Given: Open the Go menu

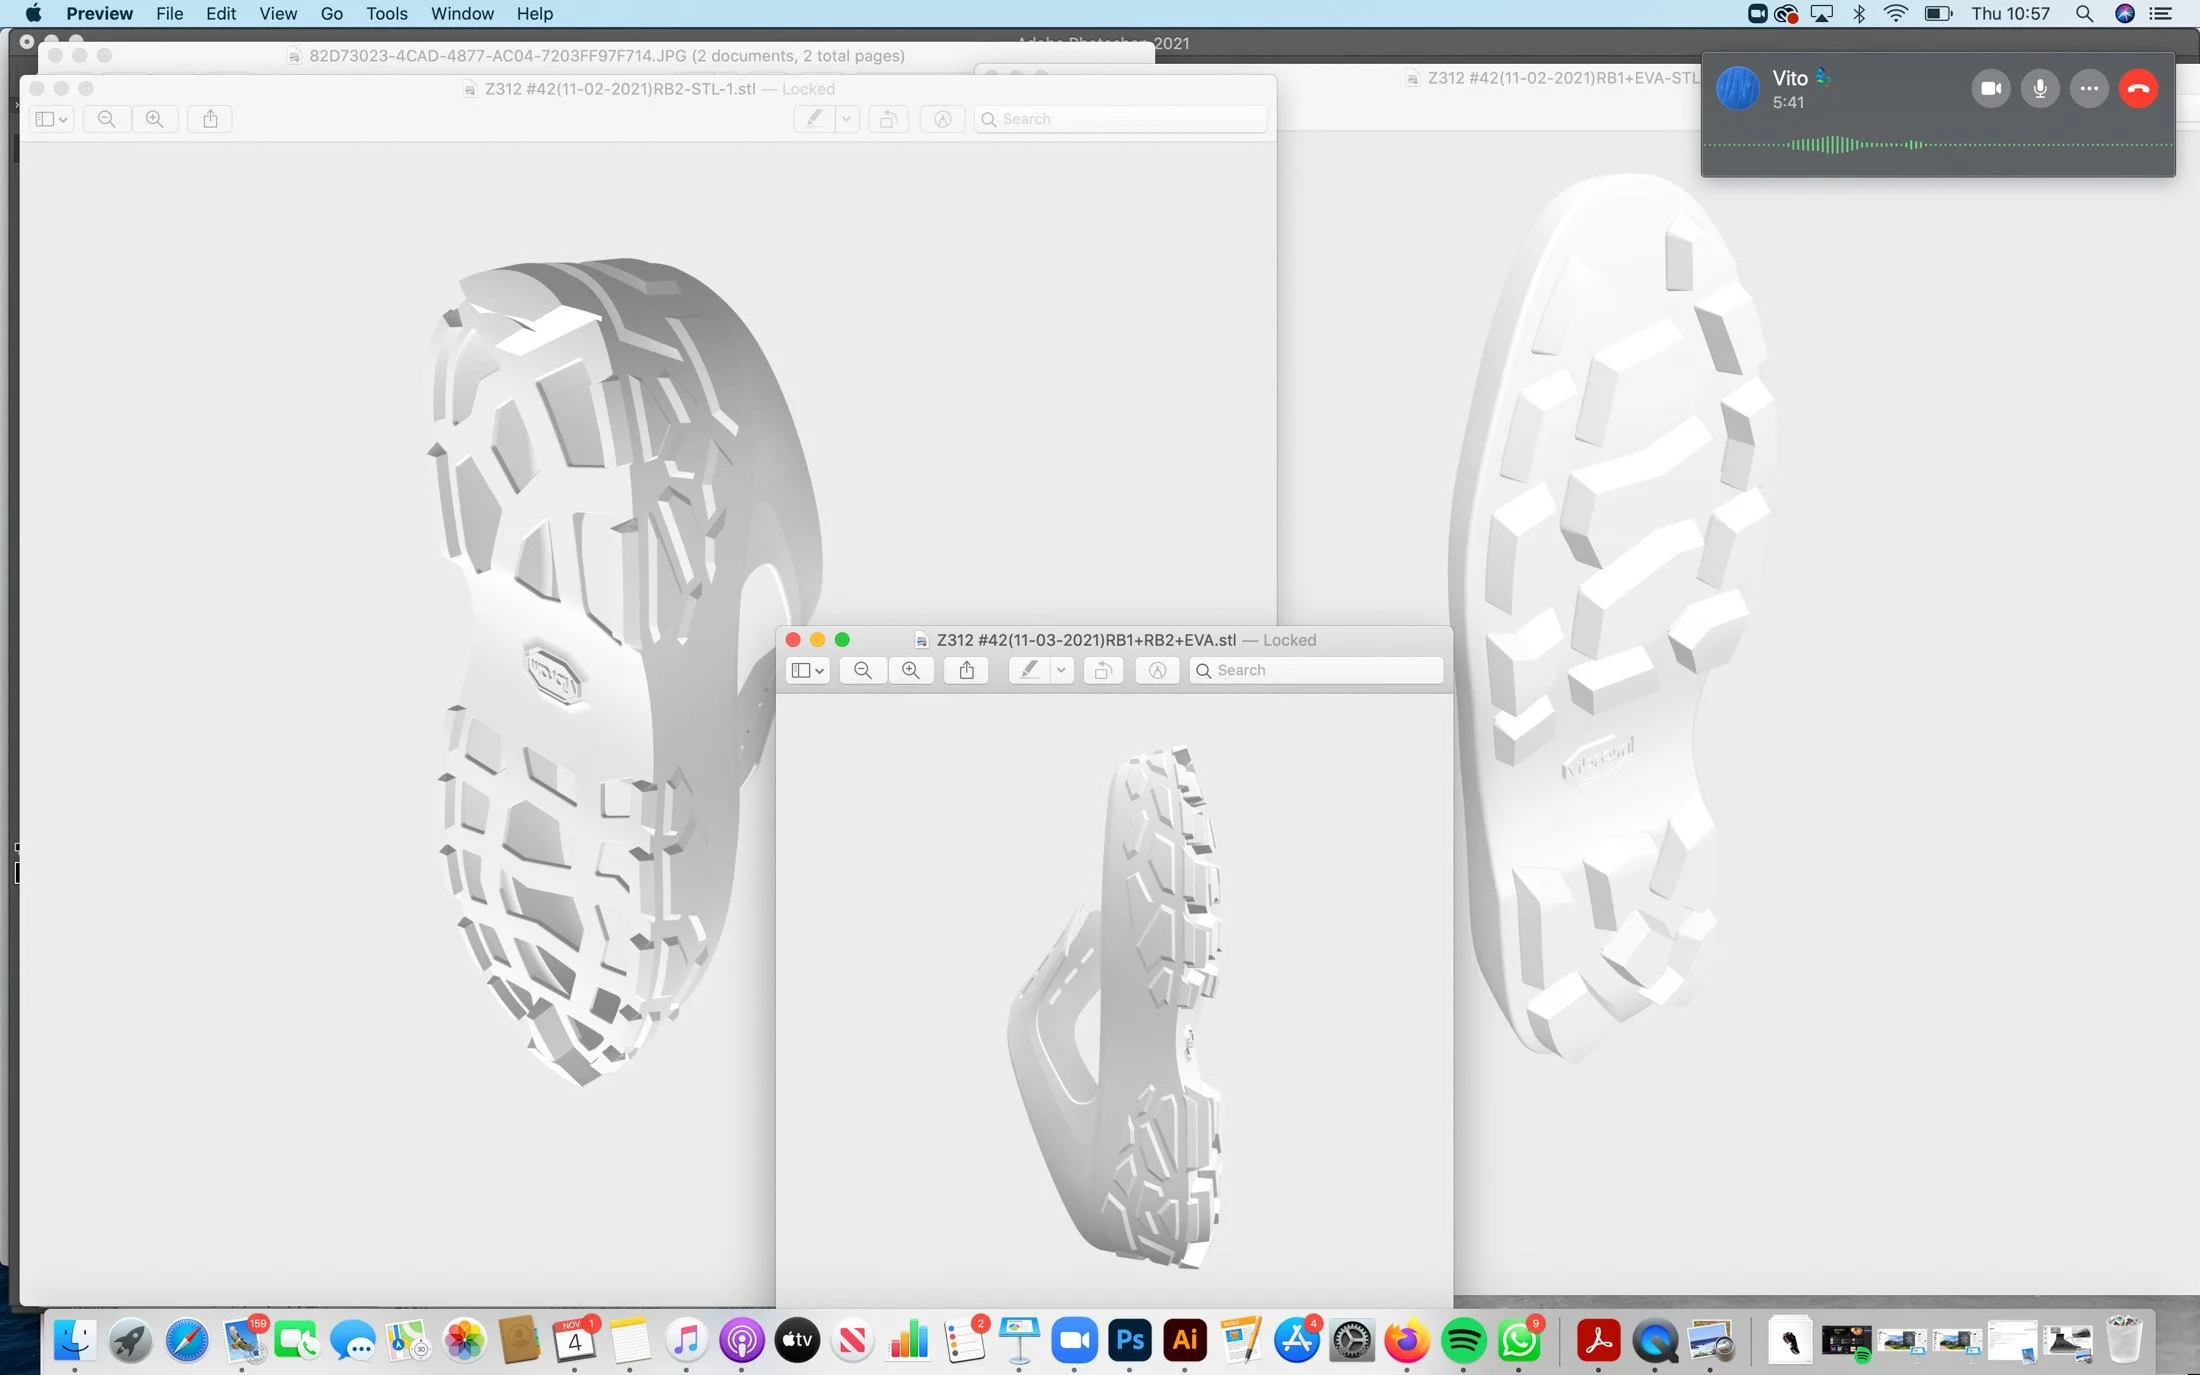Looking at the screenshot, I should 331,13.
